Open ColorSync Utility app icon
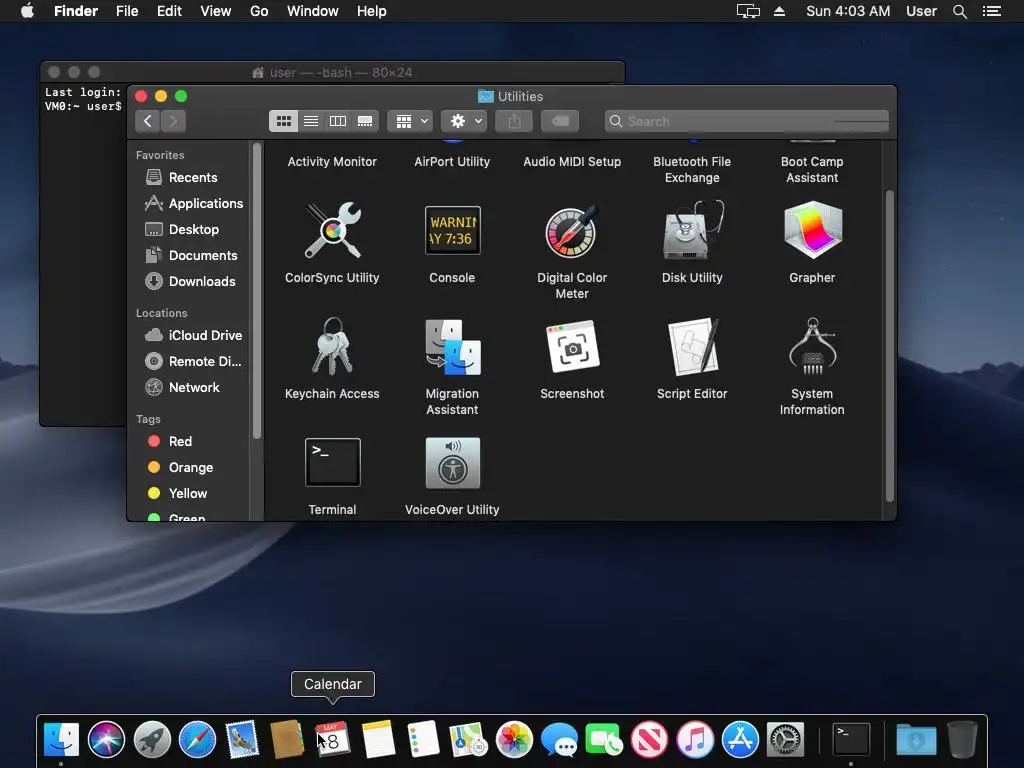Screen dimensions: 1024x768 (x=332, y=230)
